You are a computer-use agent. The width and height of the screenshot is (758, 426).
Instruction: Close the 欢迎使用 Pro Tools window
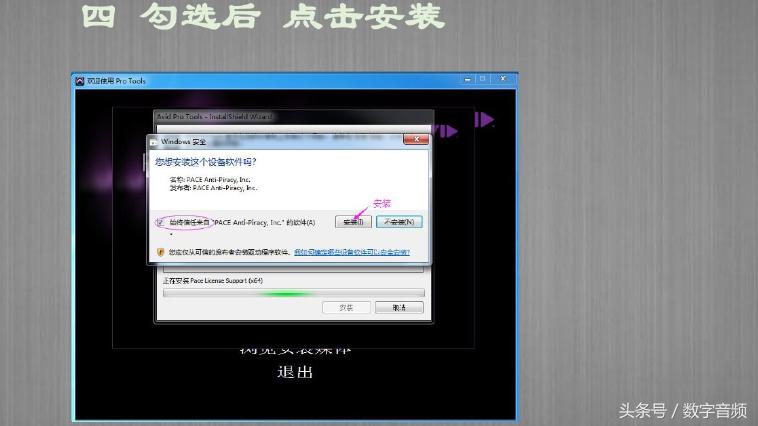click(x=503, y=79)
